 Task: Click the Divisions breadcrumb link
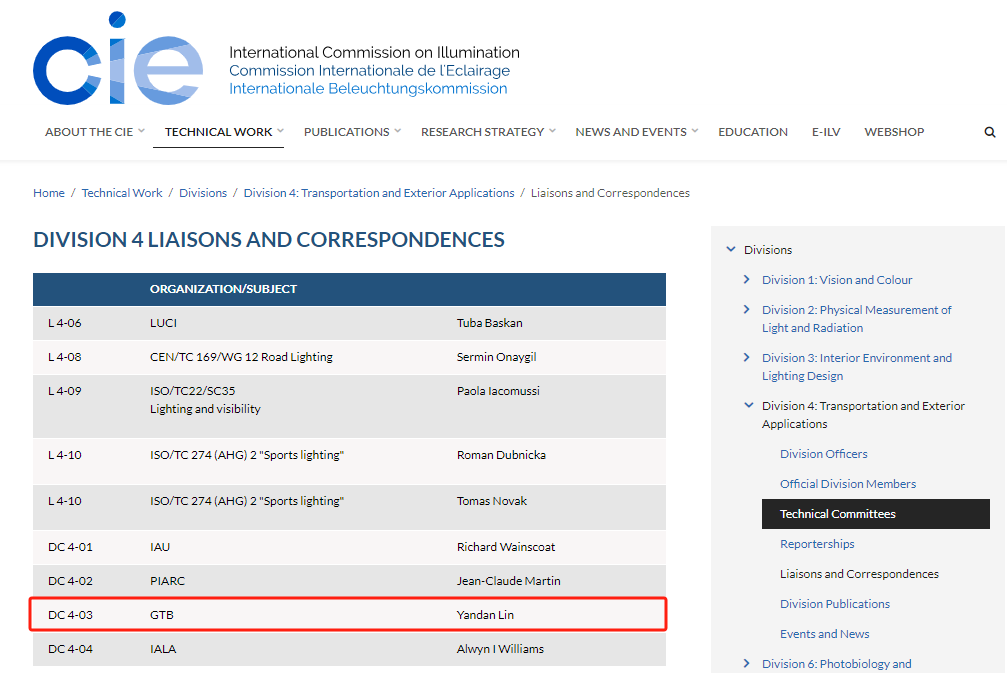point(203,193)
